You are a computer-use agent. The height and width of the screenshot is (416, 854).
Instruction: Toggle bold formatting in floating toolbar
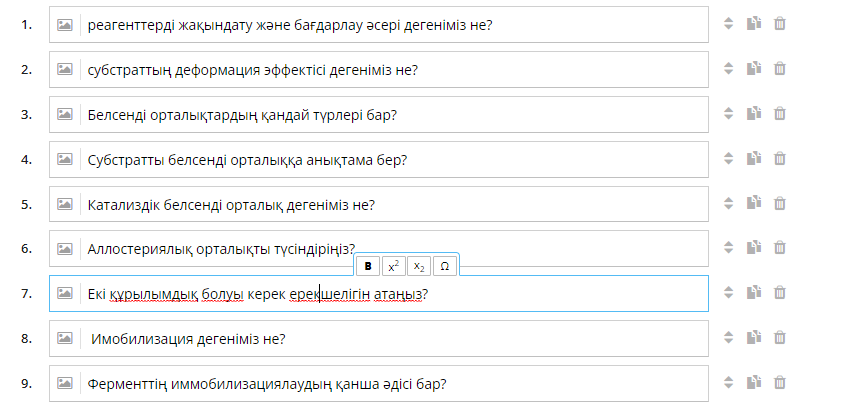(368, 267)
